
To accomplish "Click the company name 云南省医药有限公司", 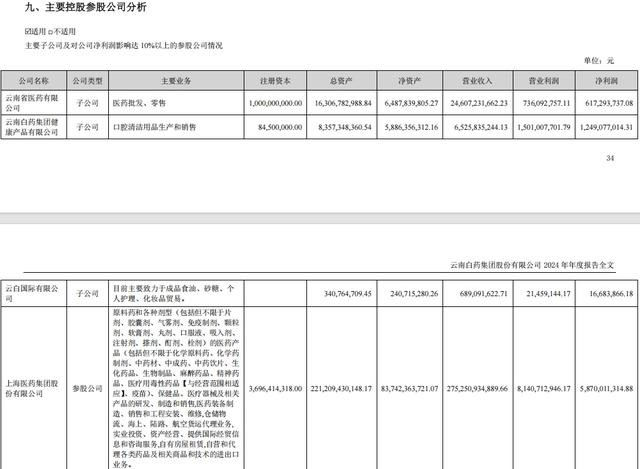I will (32, 103).
